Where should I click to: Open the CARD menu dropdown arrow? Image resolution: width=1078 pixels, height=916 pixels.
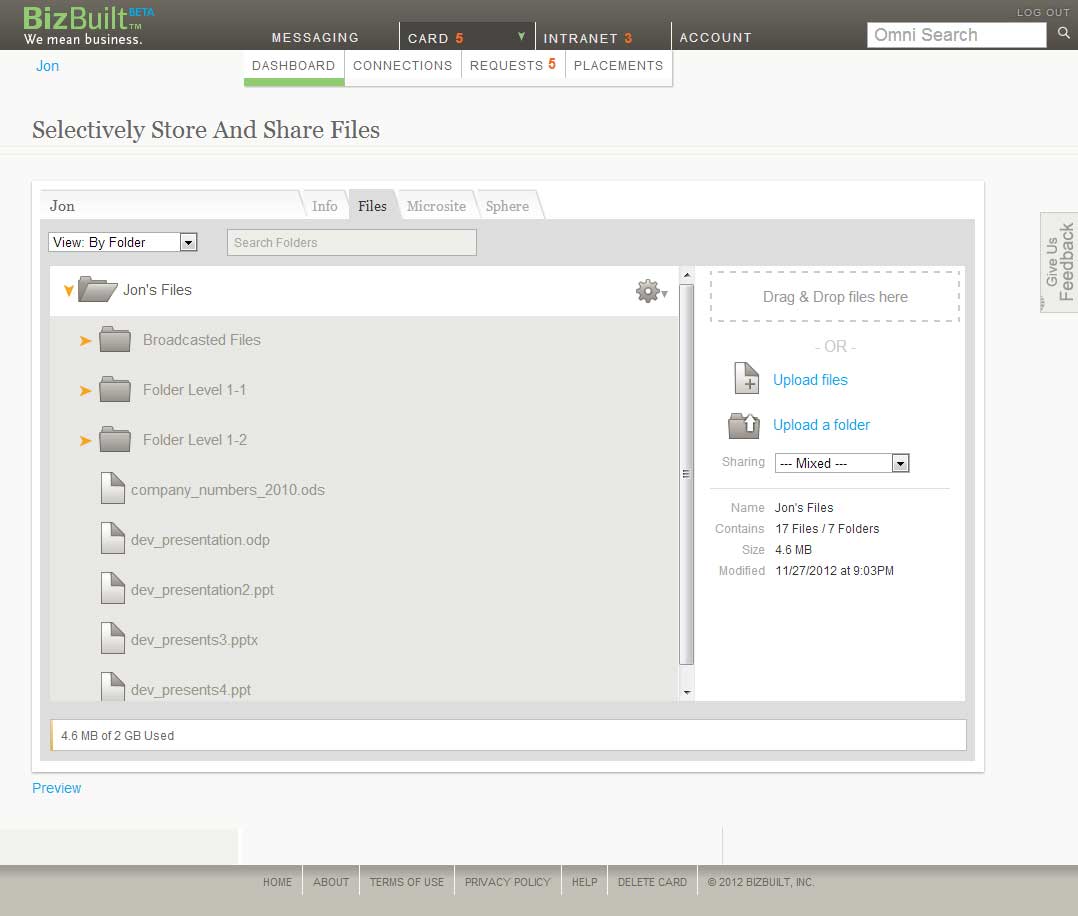tap(521, 36)
